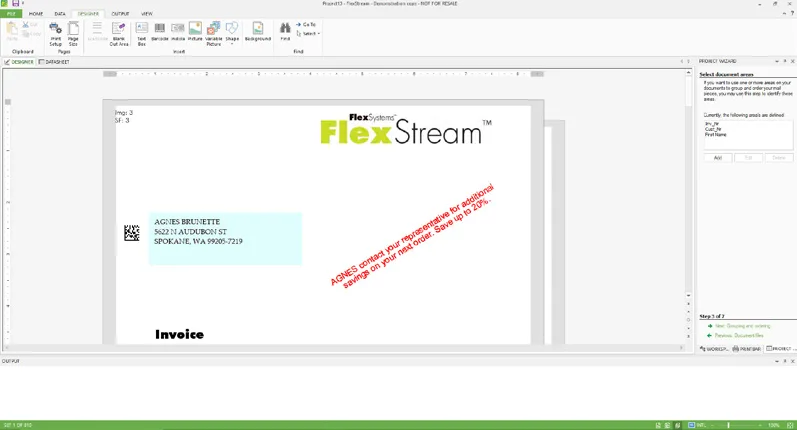Switch to the OUTPUT ribbon tab
Image resolution: width=797 pixels, height=430 pixels.
click(x=120, y=14)
